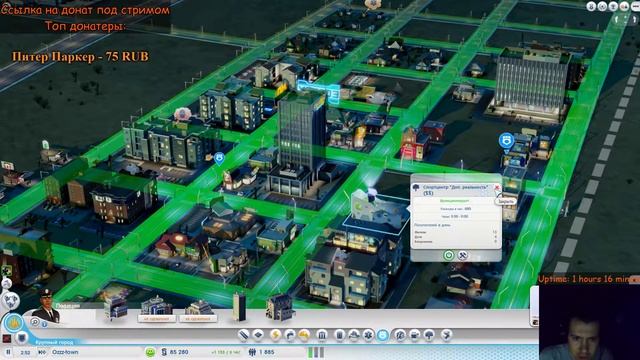Open the Mass transit bus menu
640x360 pixels.
click(x=415, y=335)
